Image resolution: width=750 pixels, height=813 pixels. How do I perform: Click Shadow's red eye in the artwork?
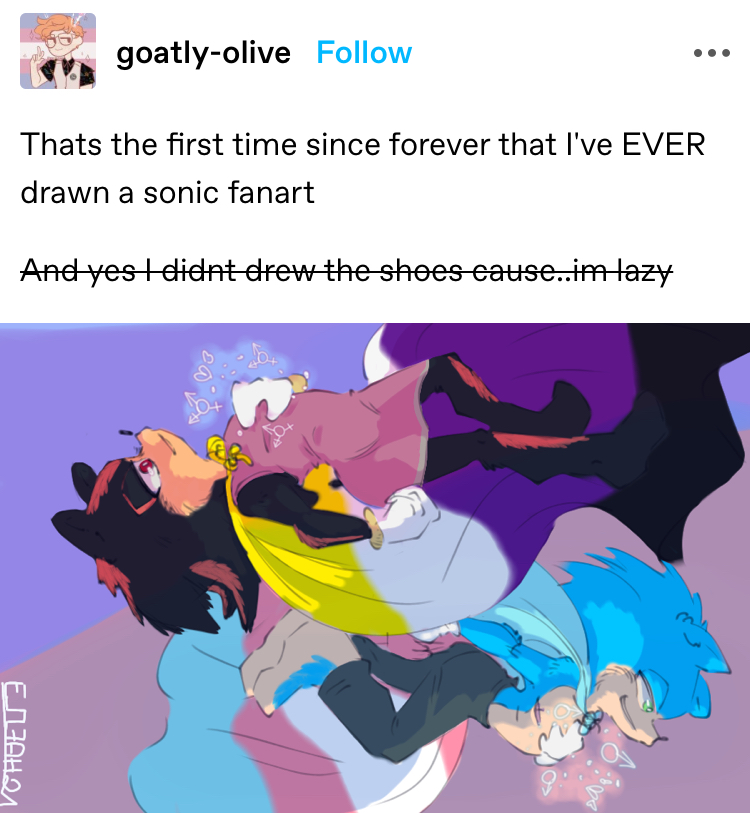(x=146, y=470)
